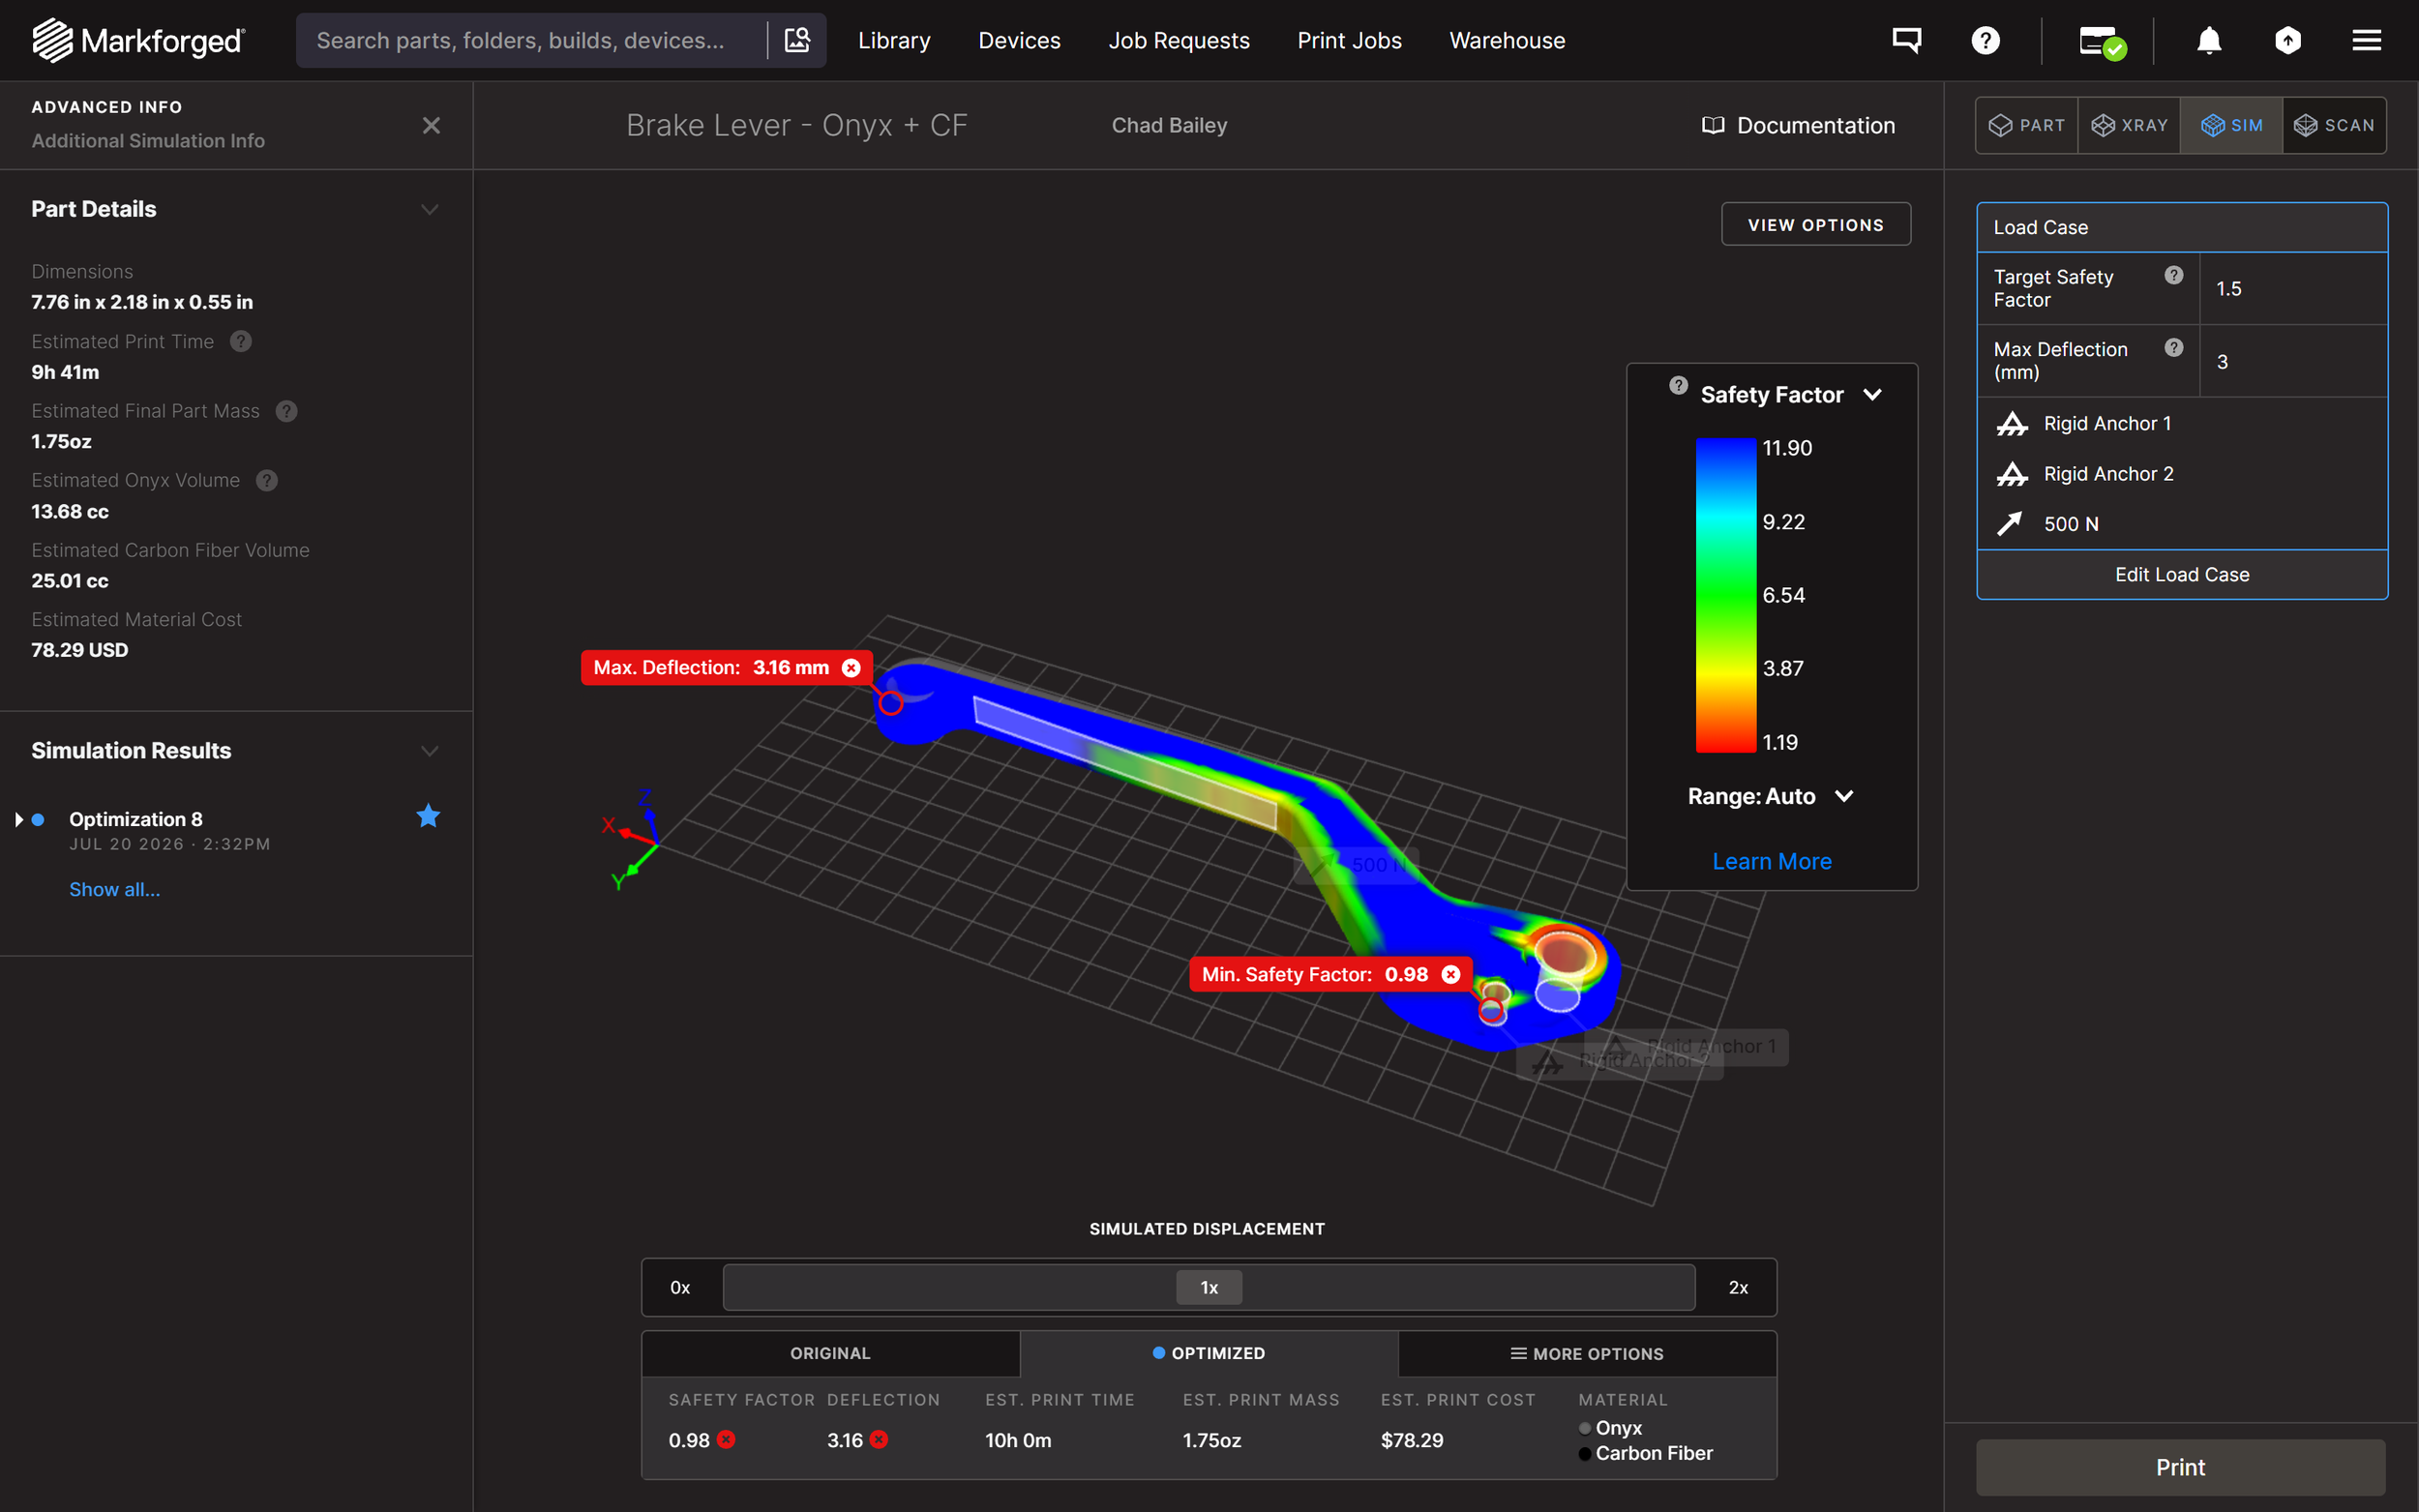The image size is (2419, 1512).
Task: Show help for Estimated Final Part Mass
Action: [x=287, y=411]
